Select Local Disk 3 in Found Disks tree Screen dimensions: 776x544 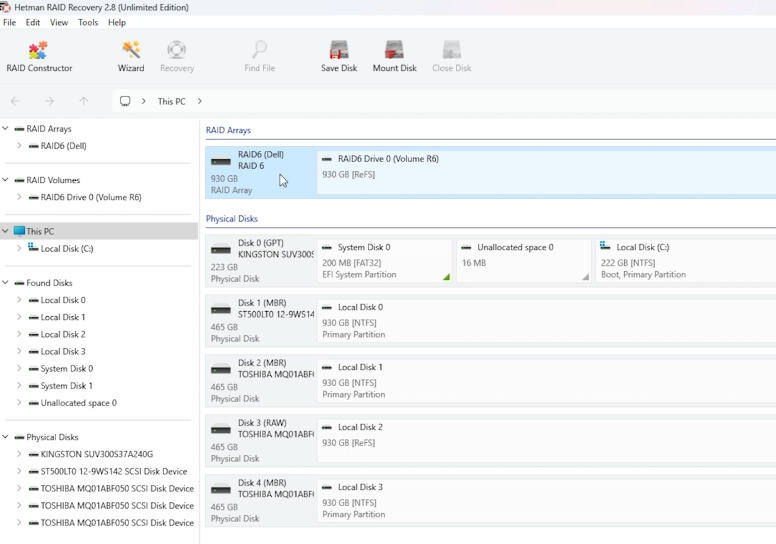[x=63, y=351]
